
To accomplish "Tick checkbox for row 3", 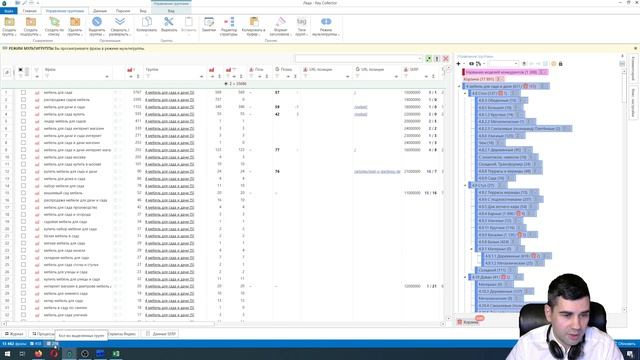I will (23, 107).
